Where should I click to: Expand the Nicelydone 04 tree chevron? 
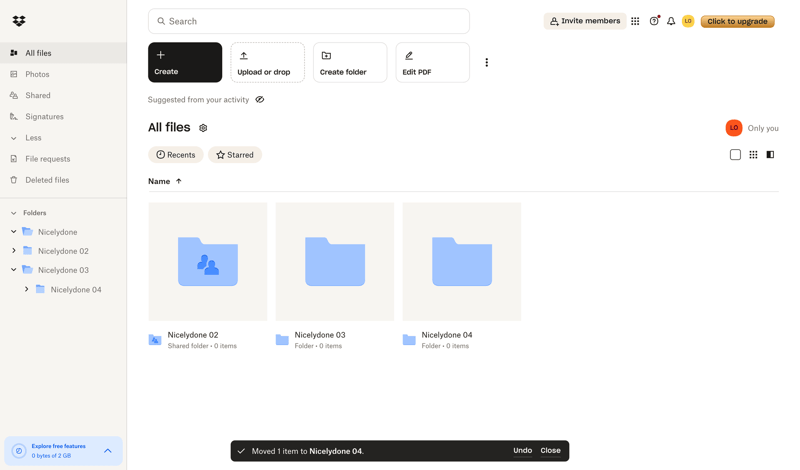pos(27,289)
